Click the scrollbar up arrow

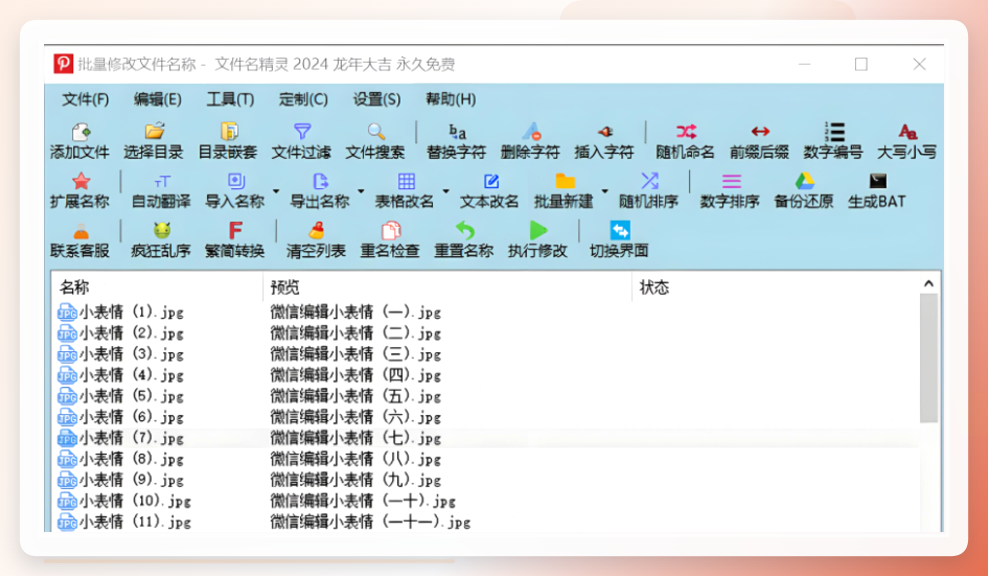[x=928, y=284]
